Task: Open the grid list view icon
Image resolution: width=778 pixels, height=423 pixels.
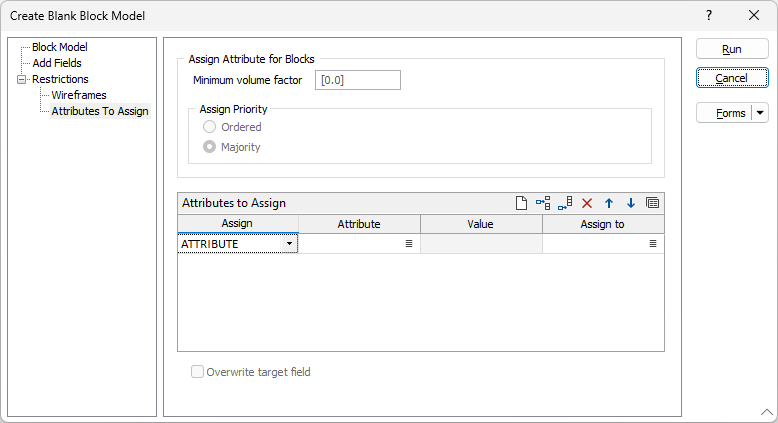Action: coord(652,203)
